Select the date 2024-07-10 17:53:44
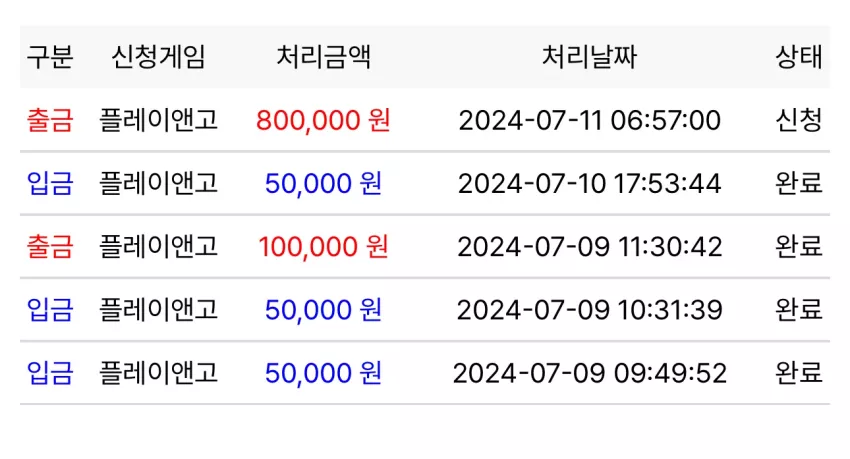 tap(589, 183)
